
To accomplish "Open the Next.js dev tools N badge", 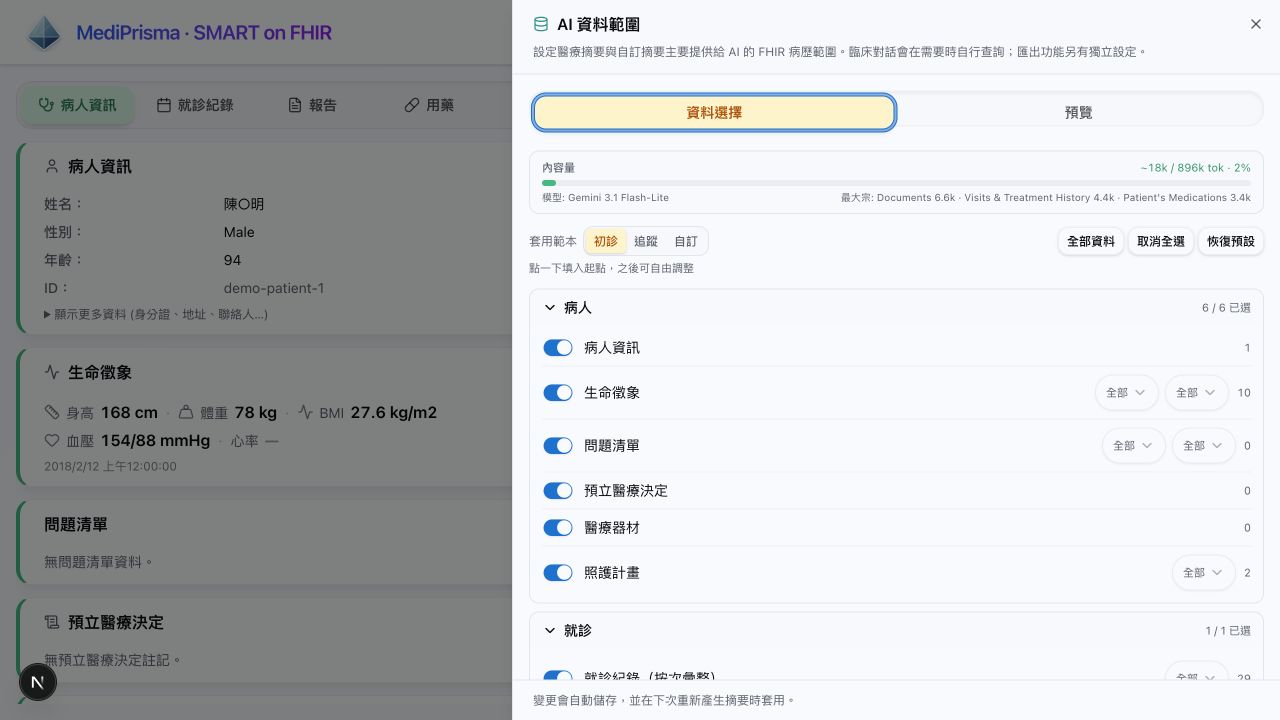I will [x=38, y=682].
